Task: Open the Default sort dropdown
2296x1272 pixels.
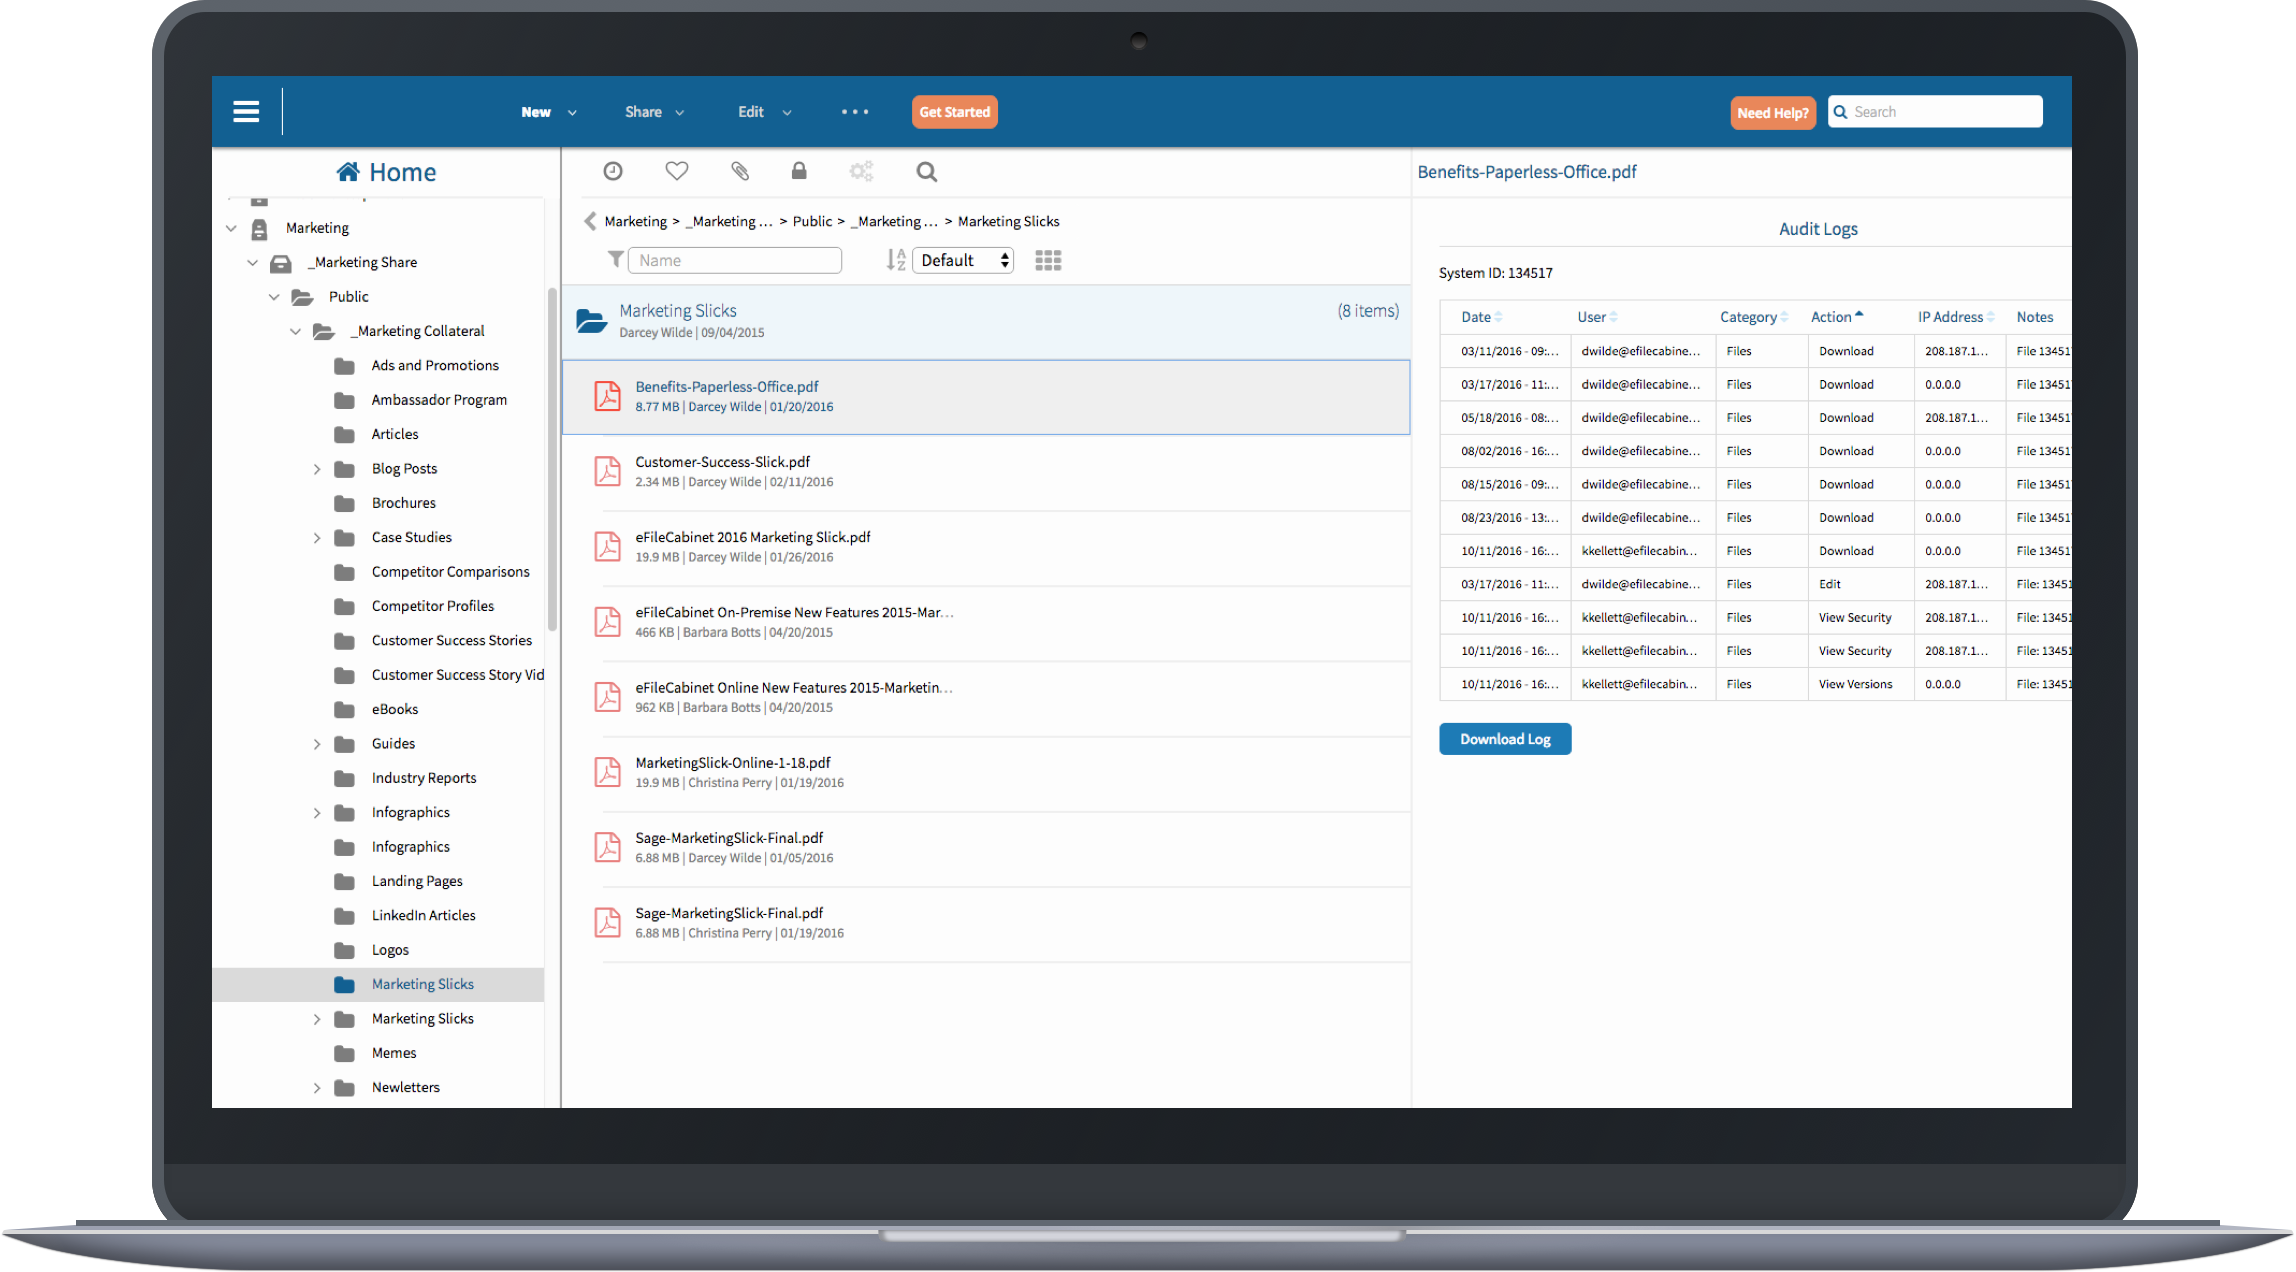Action: pos(964,260)
